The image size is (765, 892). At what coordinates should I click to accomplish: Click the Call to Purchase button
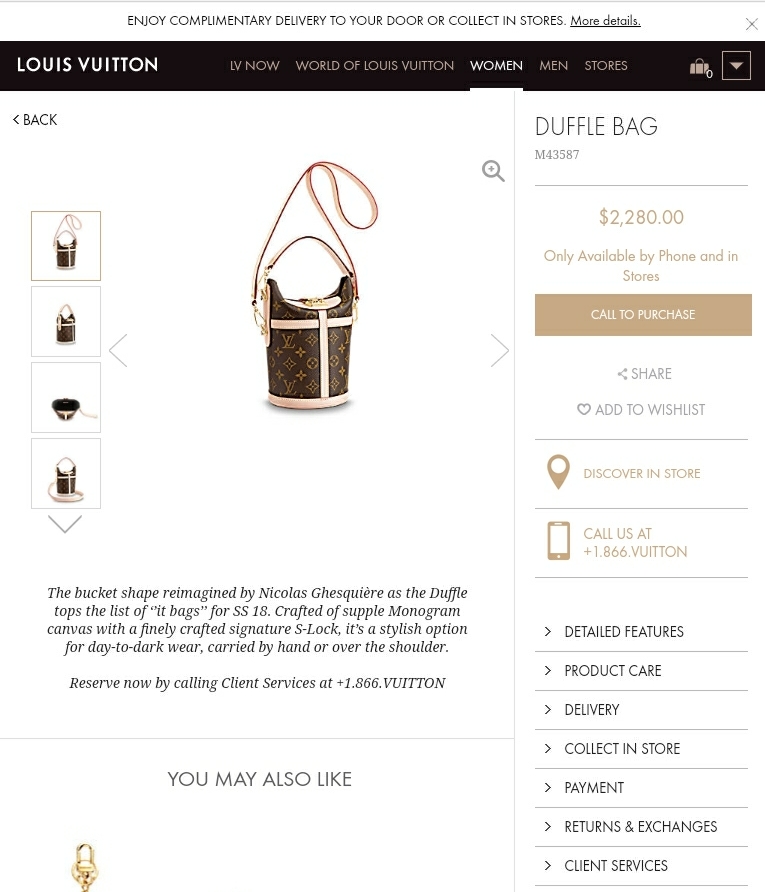tap(643, 315)
